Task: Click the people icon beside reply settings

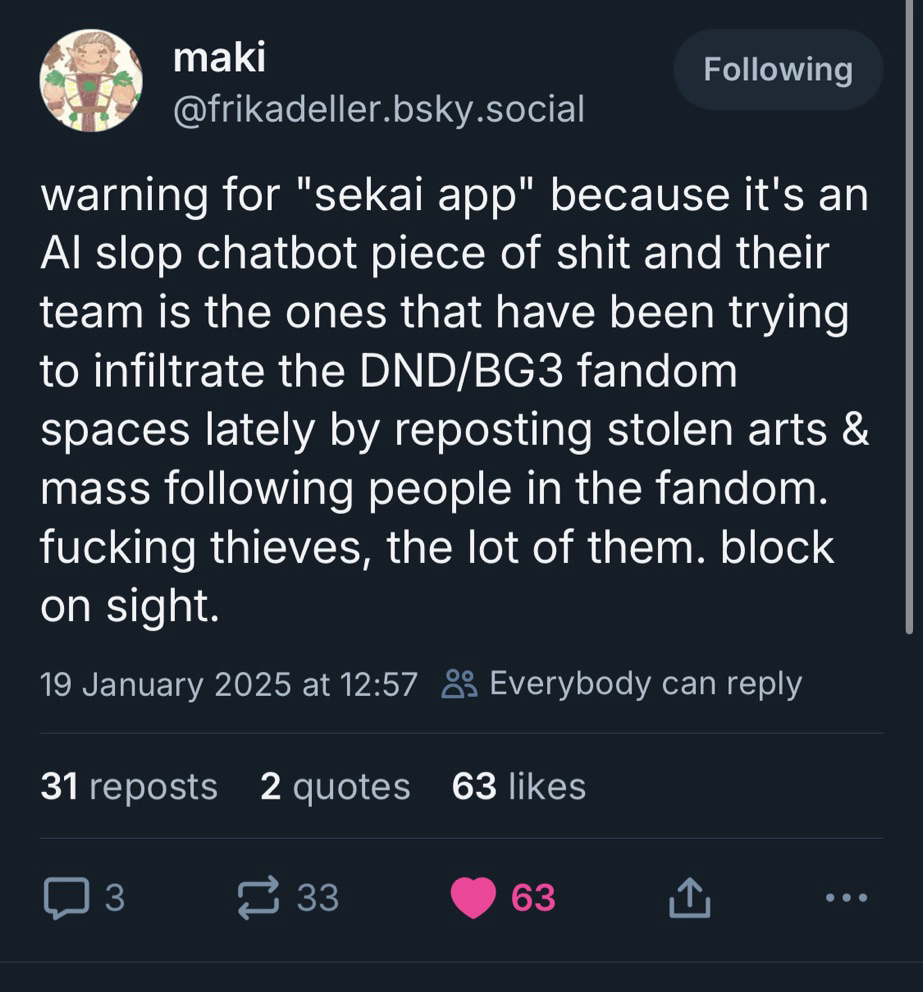Action: [x=460, y=684]
